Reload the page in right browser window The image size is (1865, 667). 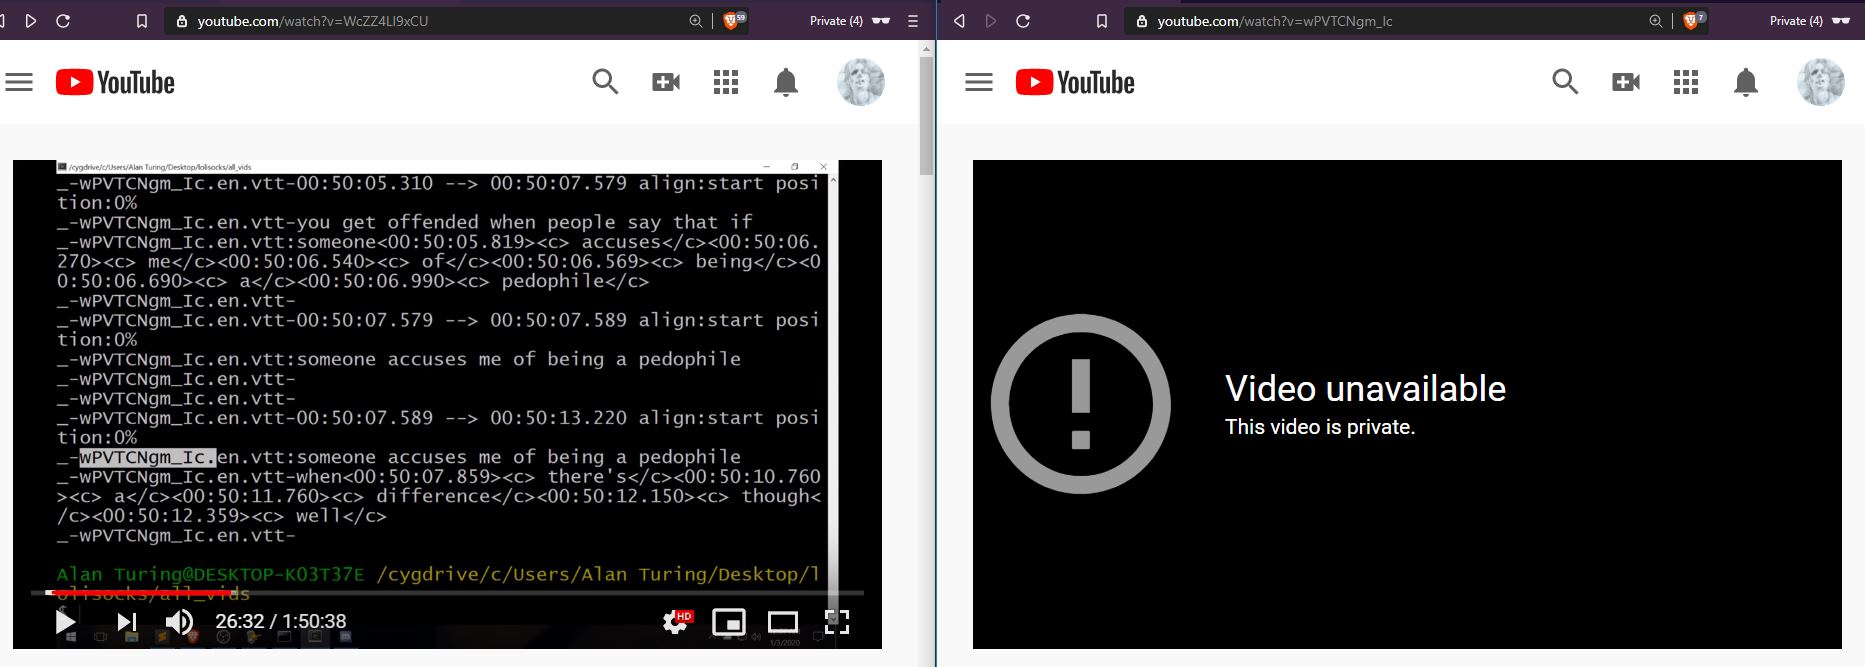coord(1023,21)
